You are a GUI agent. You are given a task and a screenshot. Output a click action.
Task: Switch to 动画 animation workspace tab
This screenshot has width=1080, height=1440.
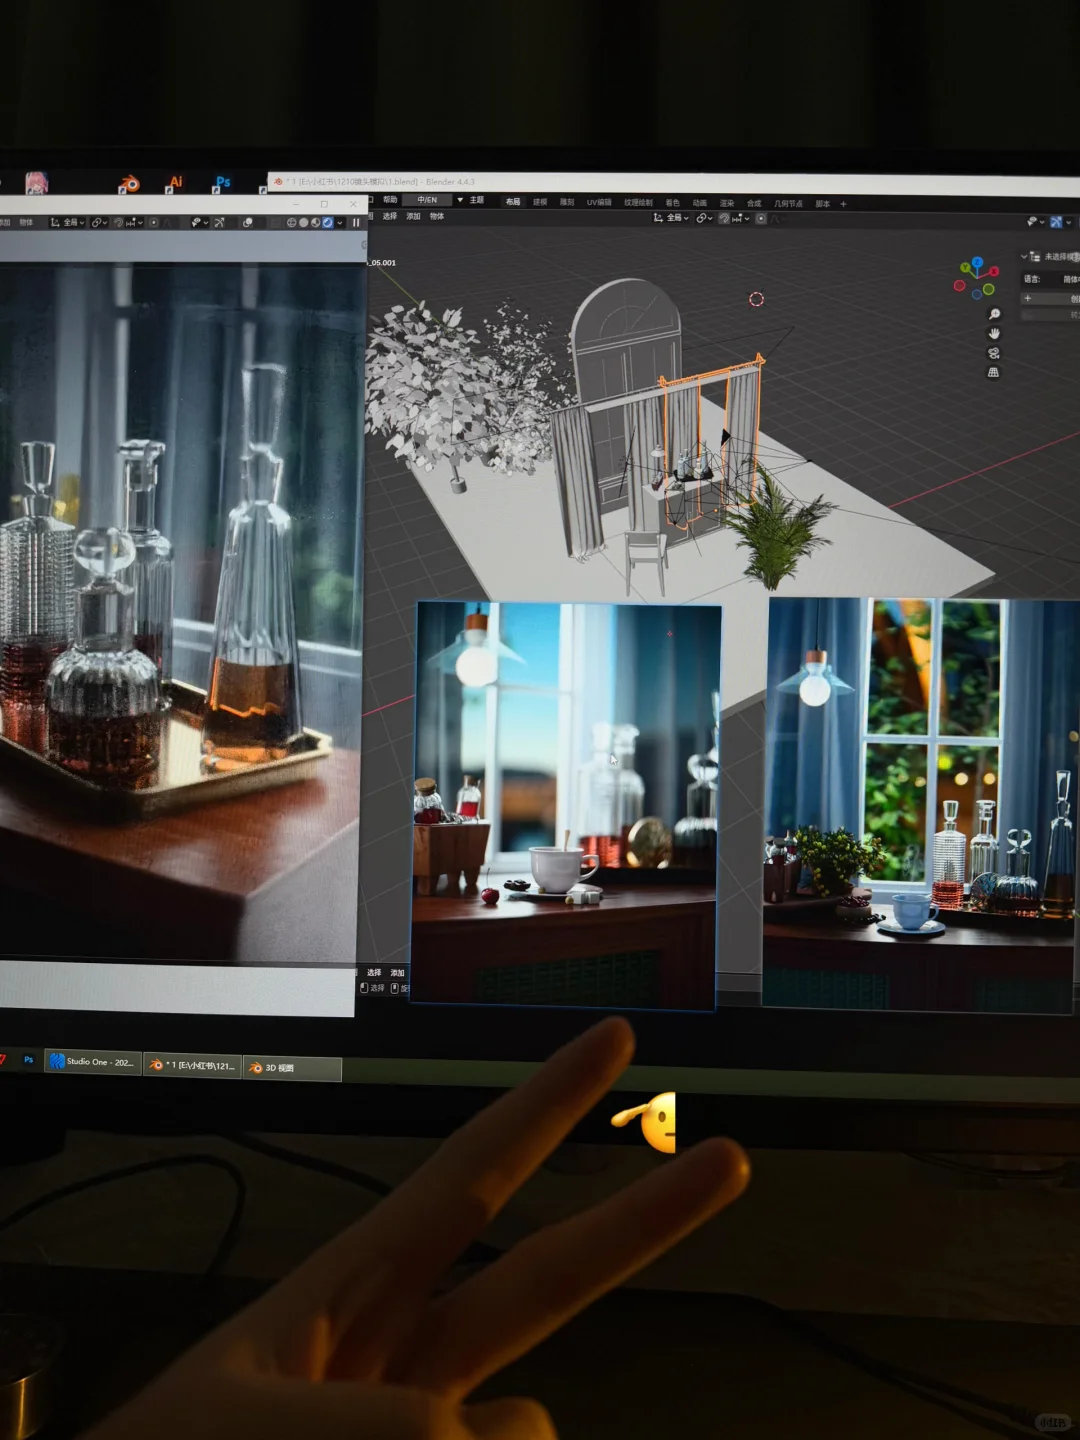699,202
